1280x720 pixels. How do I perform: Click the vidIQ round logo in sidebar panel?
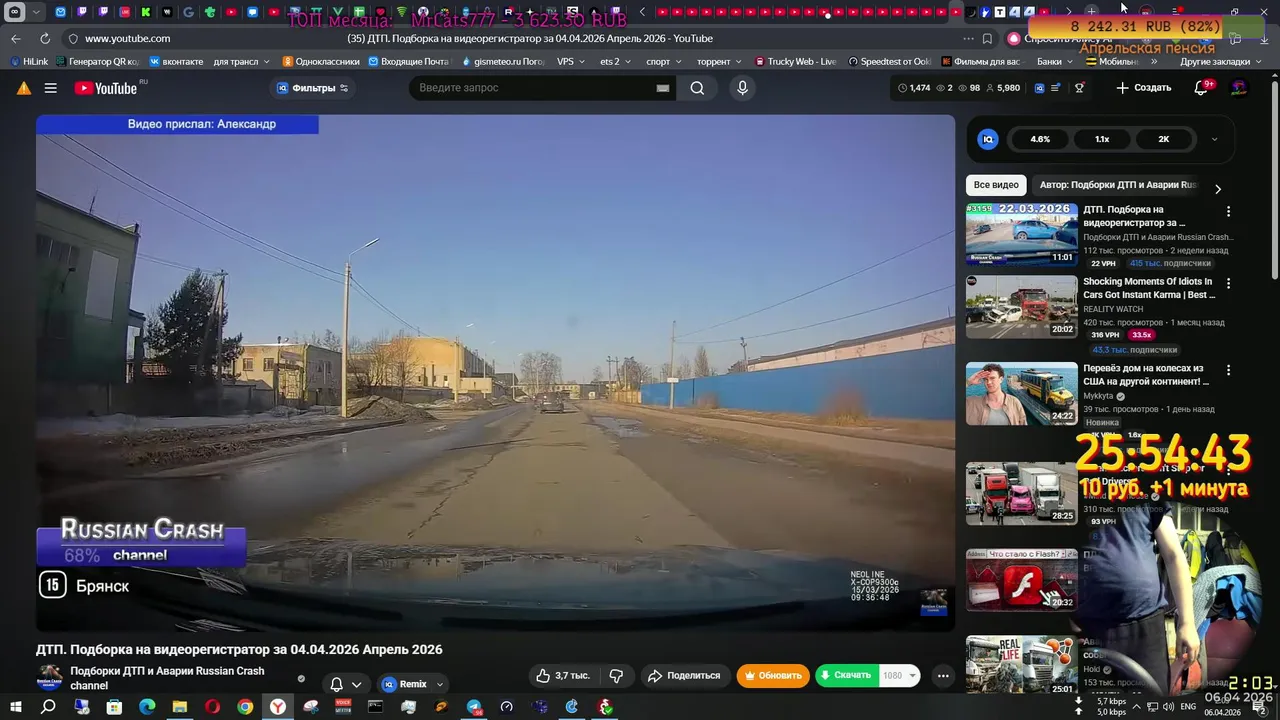[x=988, y=139]
